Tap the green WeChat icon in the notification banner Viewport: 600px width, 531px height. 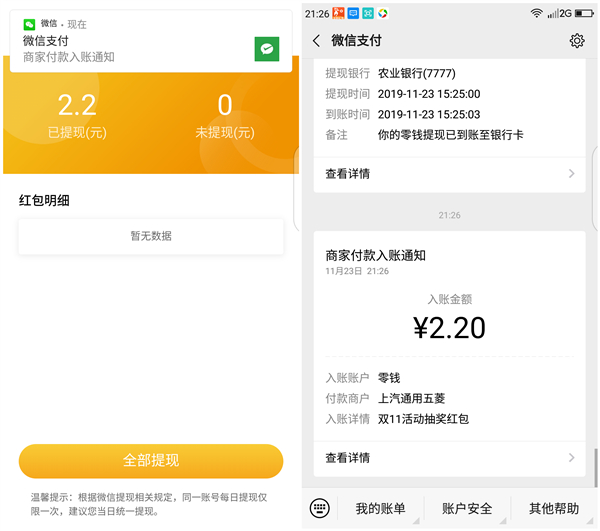coord(267,49)
